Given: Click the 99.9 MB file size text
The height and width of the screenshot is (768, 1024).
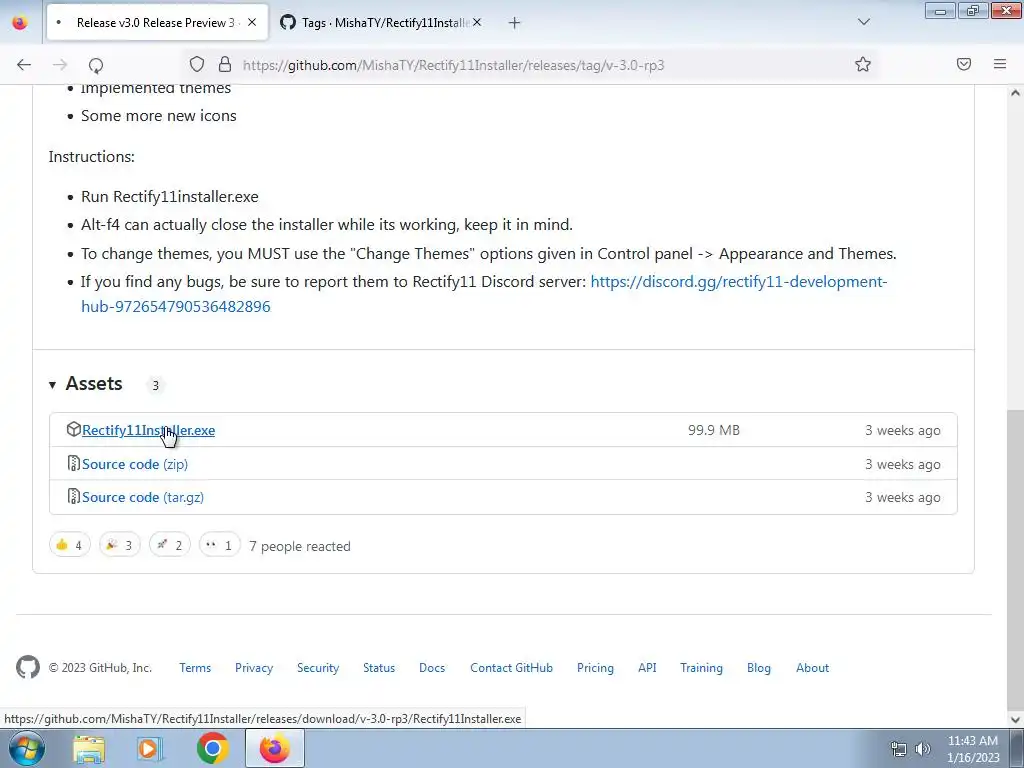Looking at the screenshot, I should (714, 430).
